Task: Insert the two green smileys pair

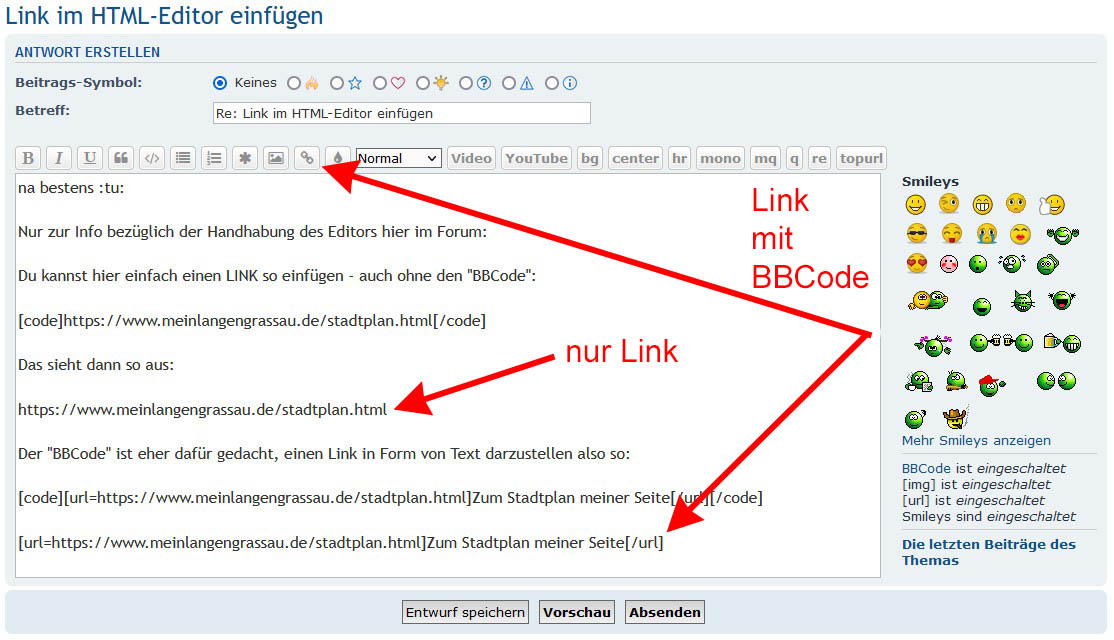Action: tap(1056, 381)
